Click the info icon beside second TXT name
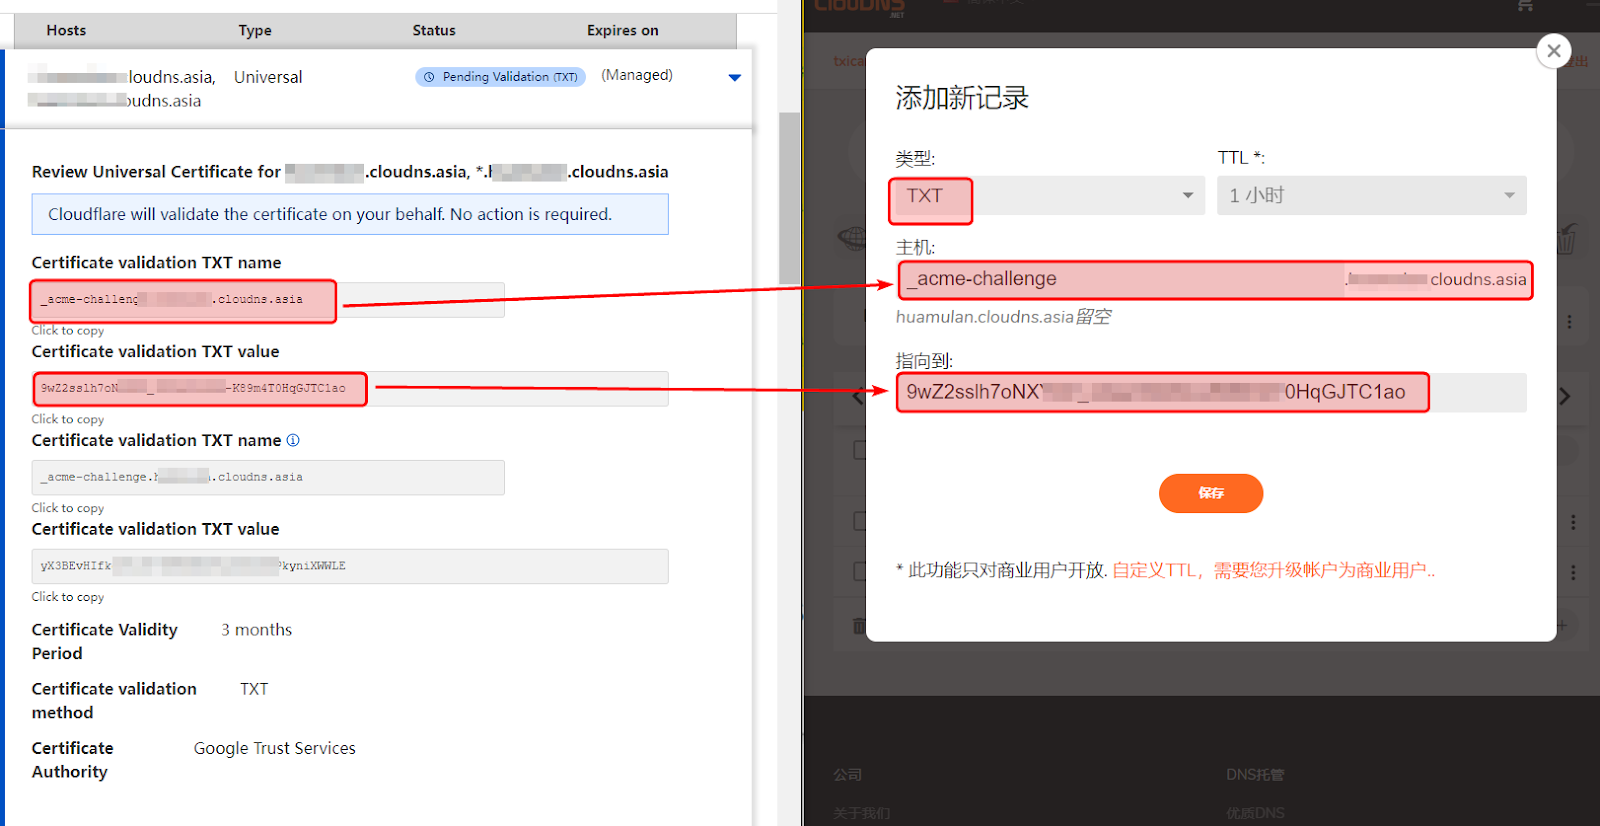The width and height of the screenshot is (1600, 826). (x=293, y=440)
